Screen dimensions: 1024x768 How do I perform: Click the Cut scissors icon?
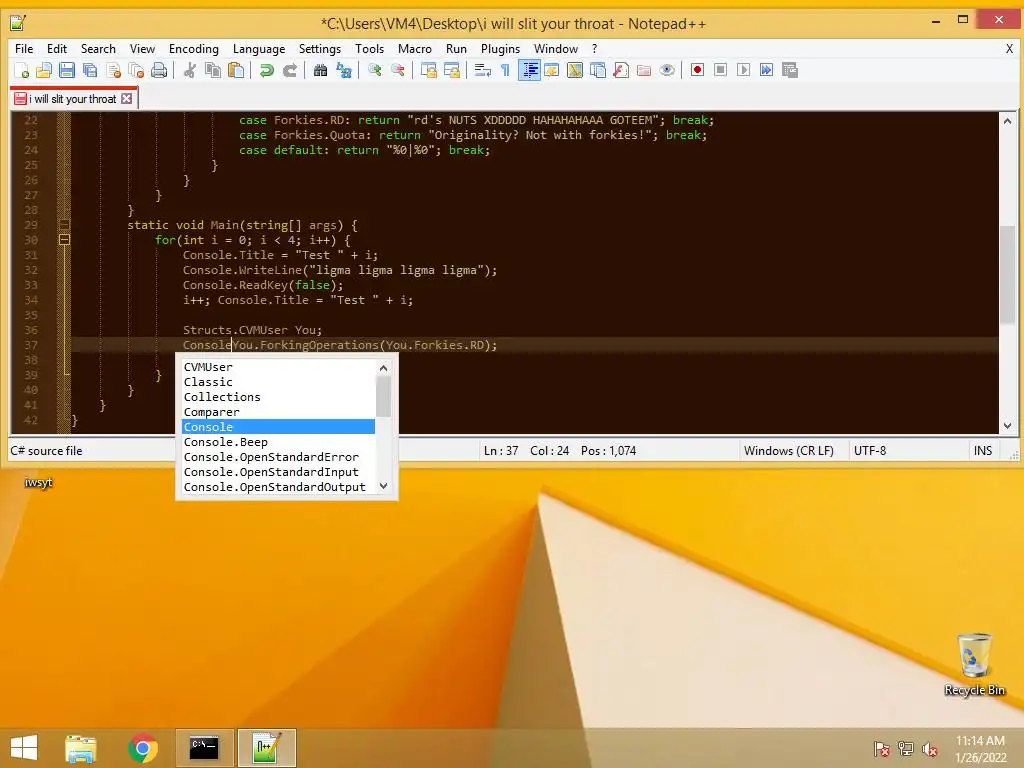point(189,70)
